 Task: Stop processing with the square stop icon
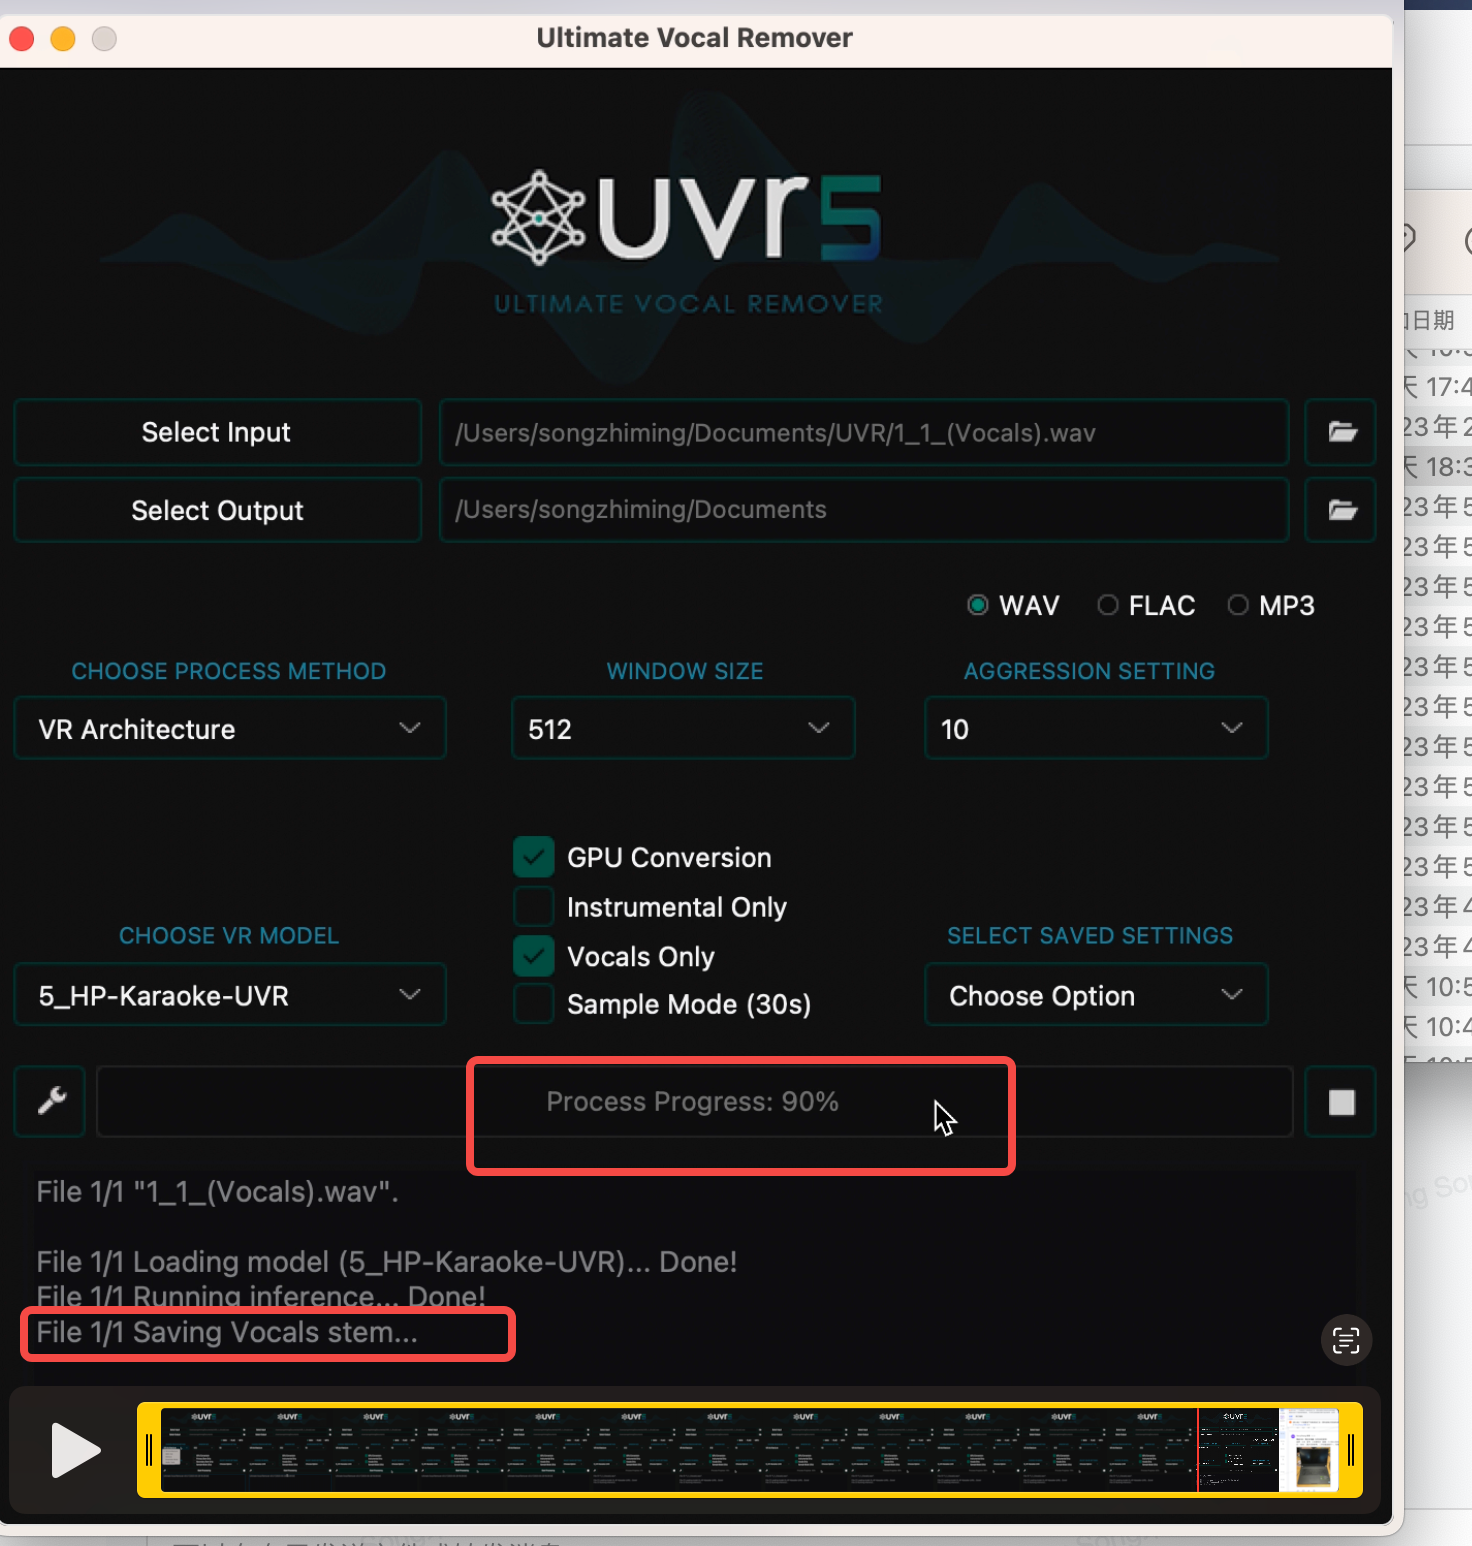coord(1340,1101)
